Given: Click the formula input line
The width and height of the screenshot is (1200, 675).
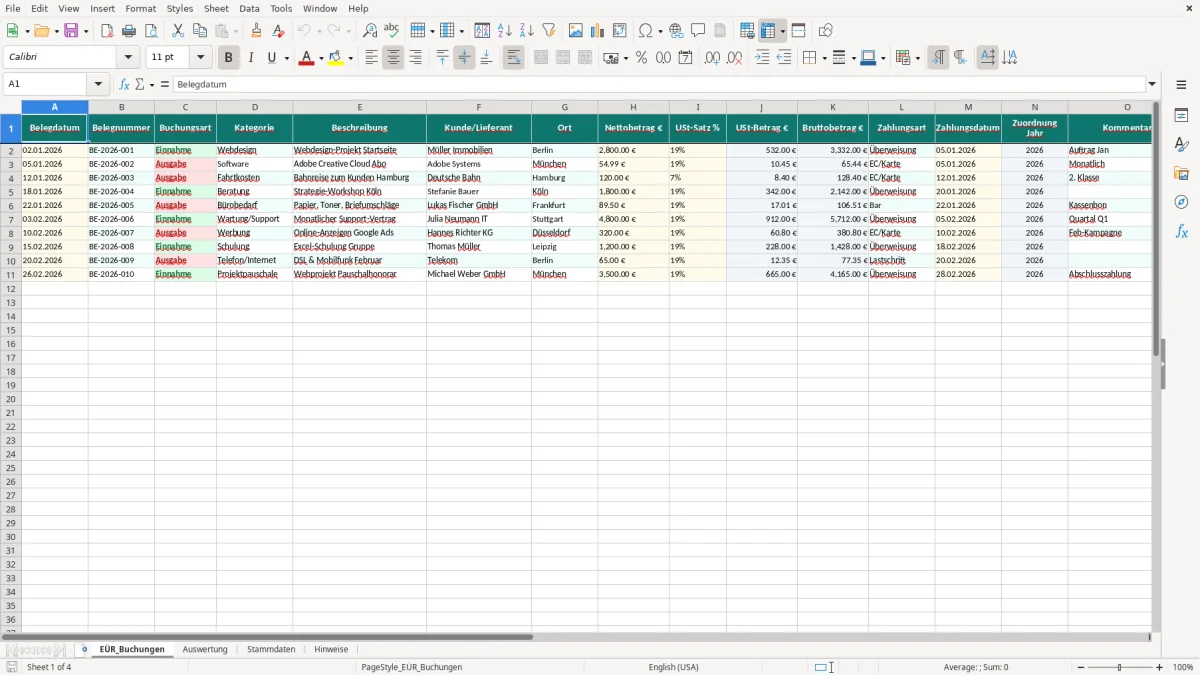Looking at the screenshot, I should click(659, 85).
